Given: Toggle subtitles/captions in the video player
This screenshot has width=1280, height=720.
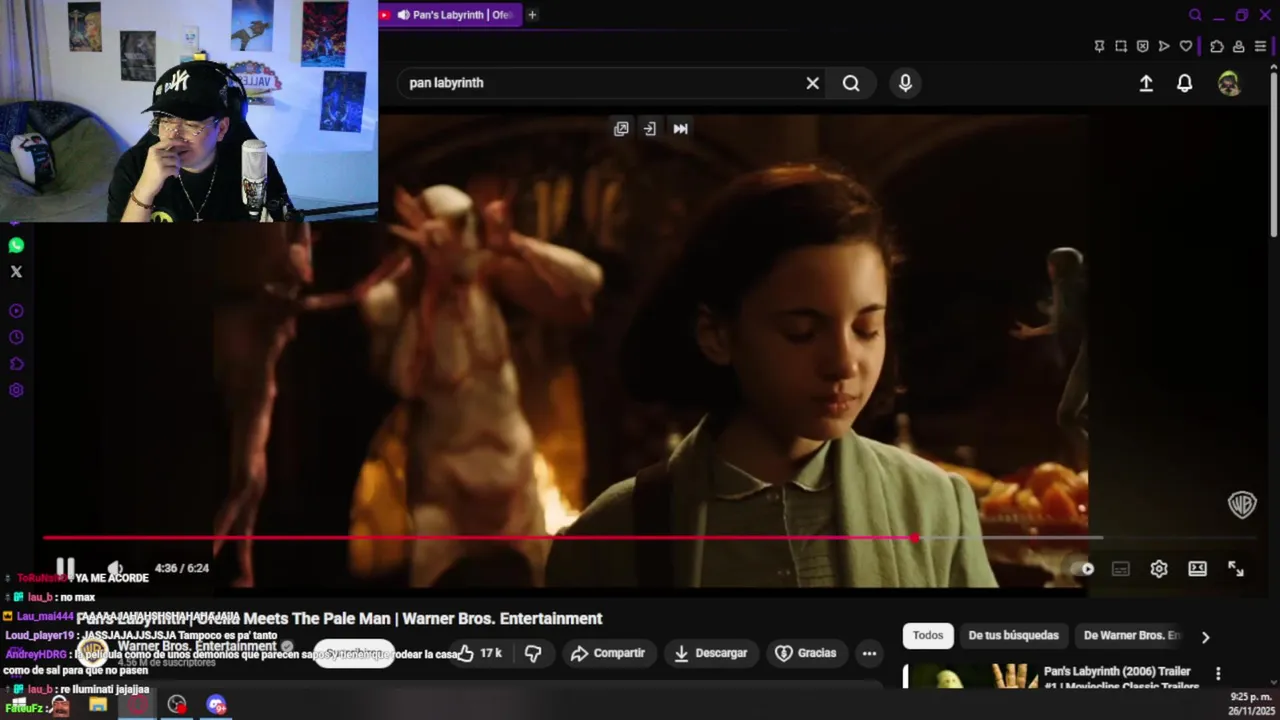Looking at the screenshot, I should (x=1121, y=569).
